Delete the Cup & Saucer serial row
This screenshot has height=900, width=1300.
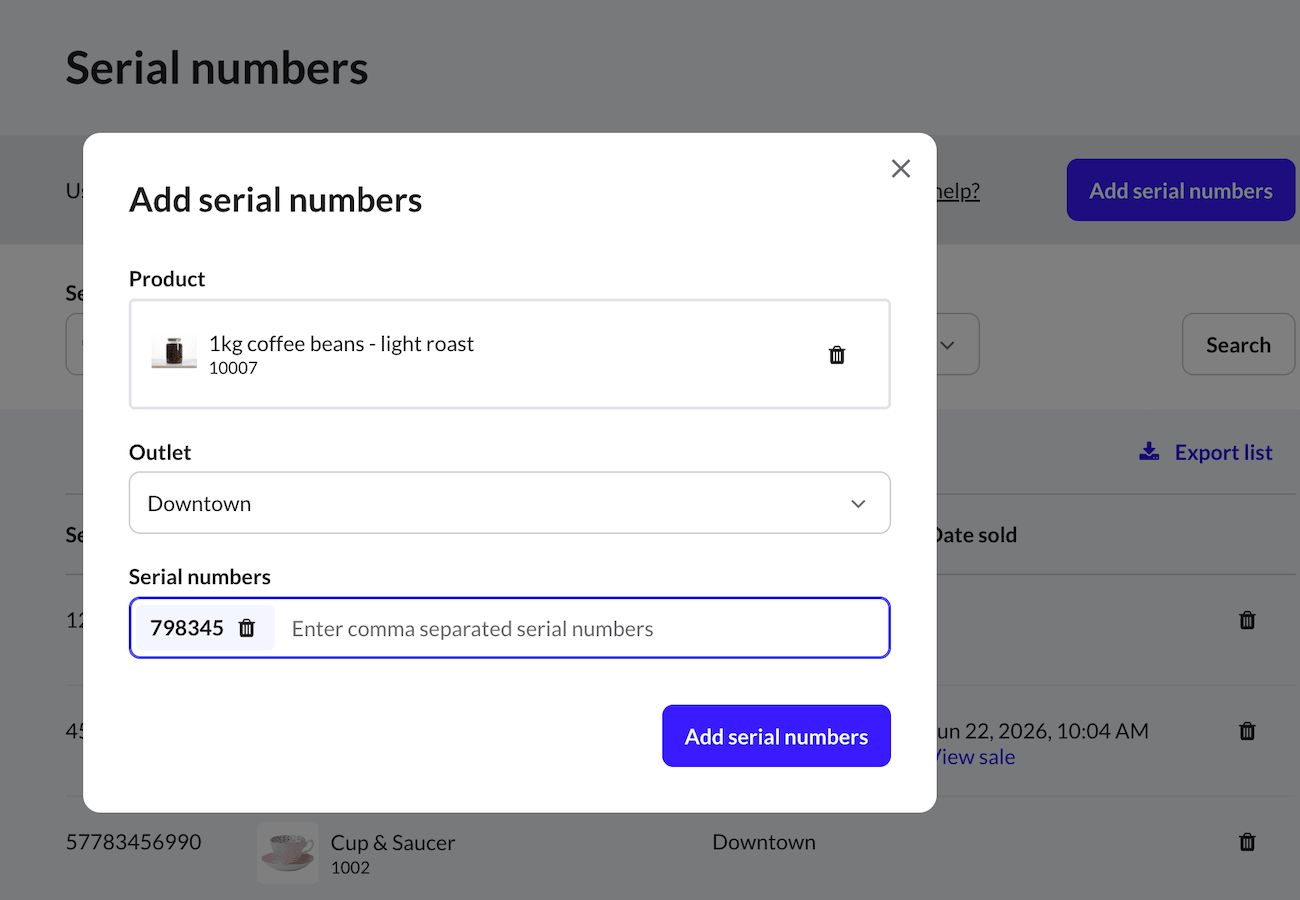click(1247, 842)
